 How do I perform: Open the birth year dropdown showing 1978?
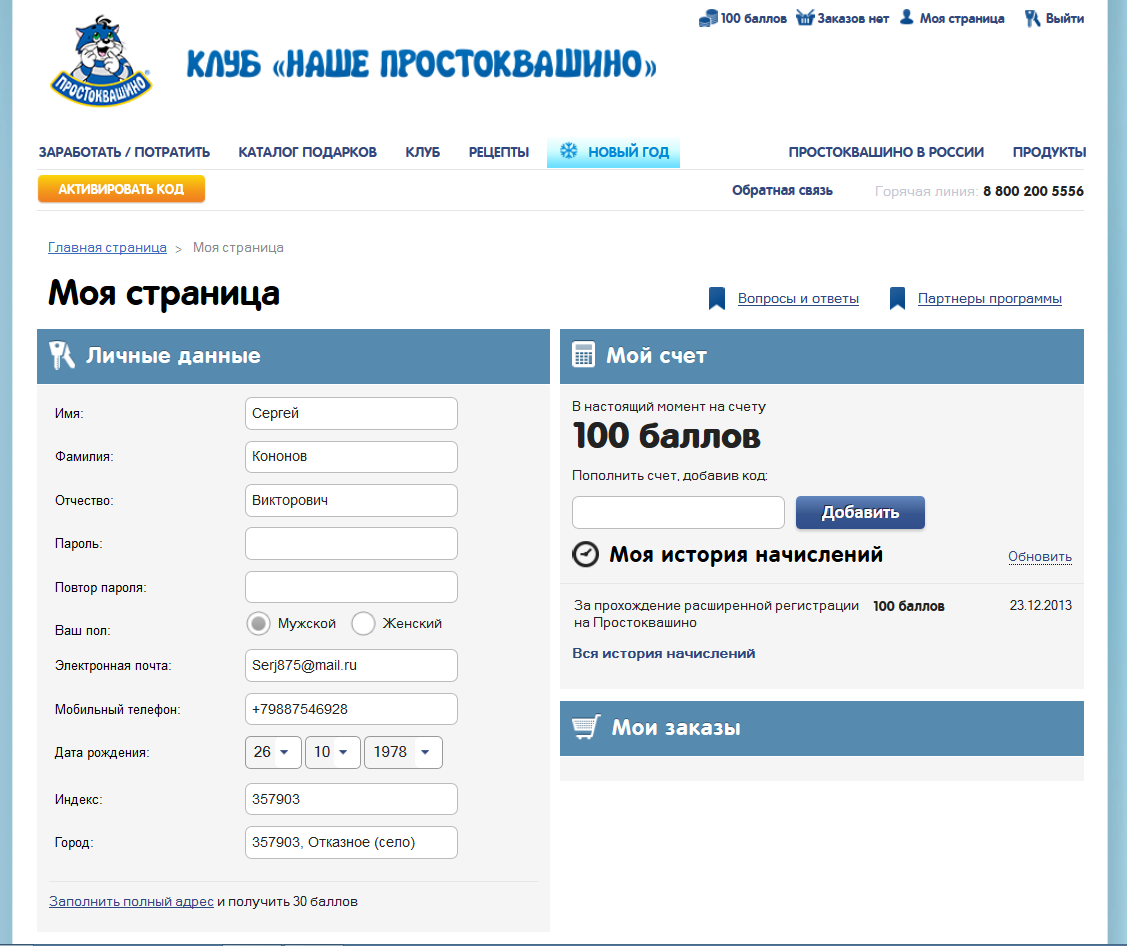(403, 753)
